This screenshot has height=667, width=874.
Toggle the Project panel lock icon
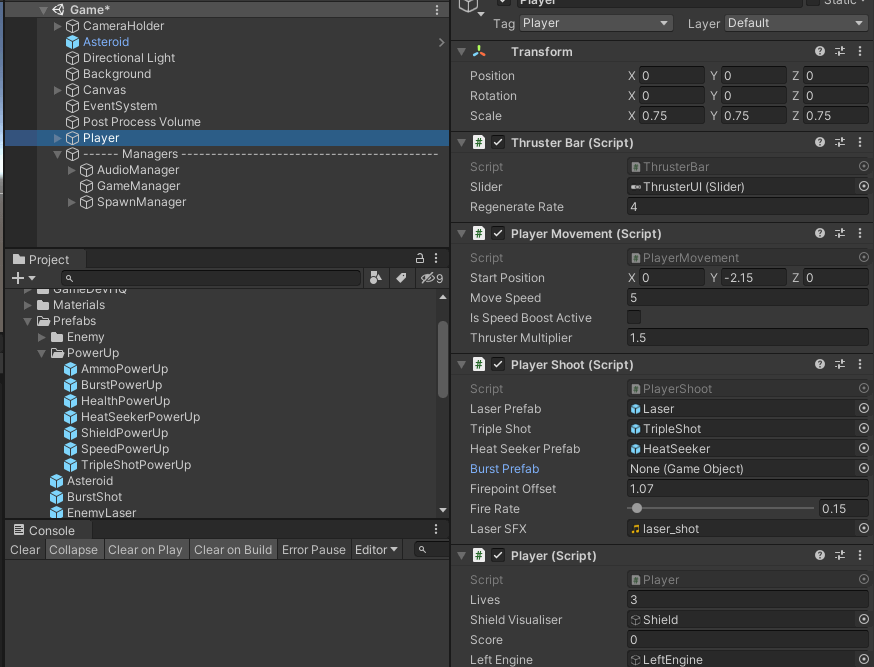tap(420, 258)
